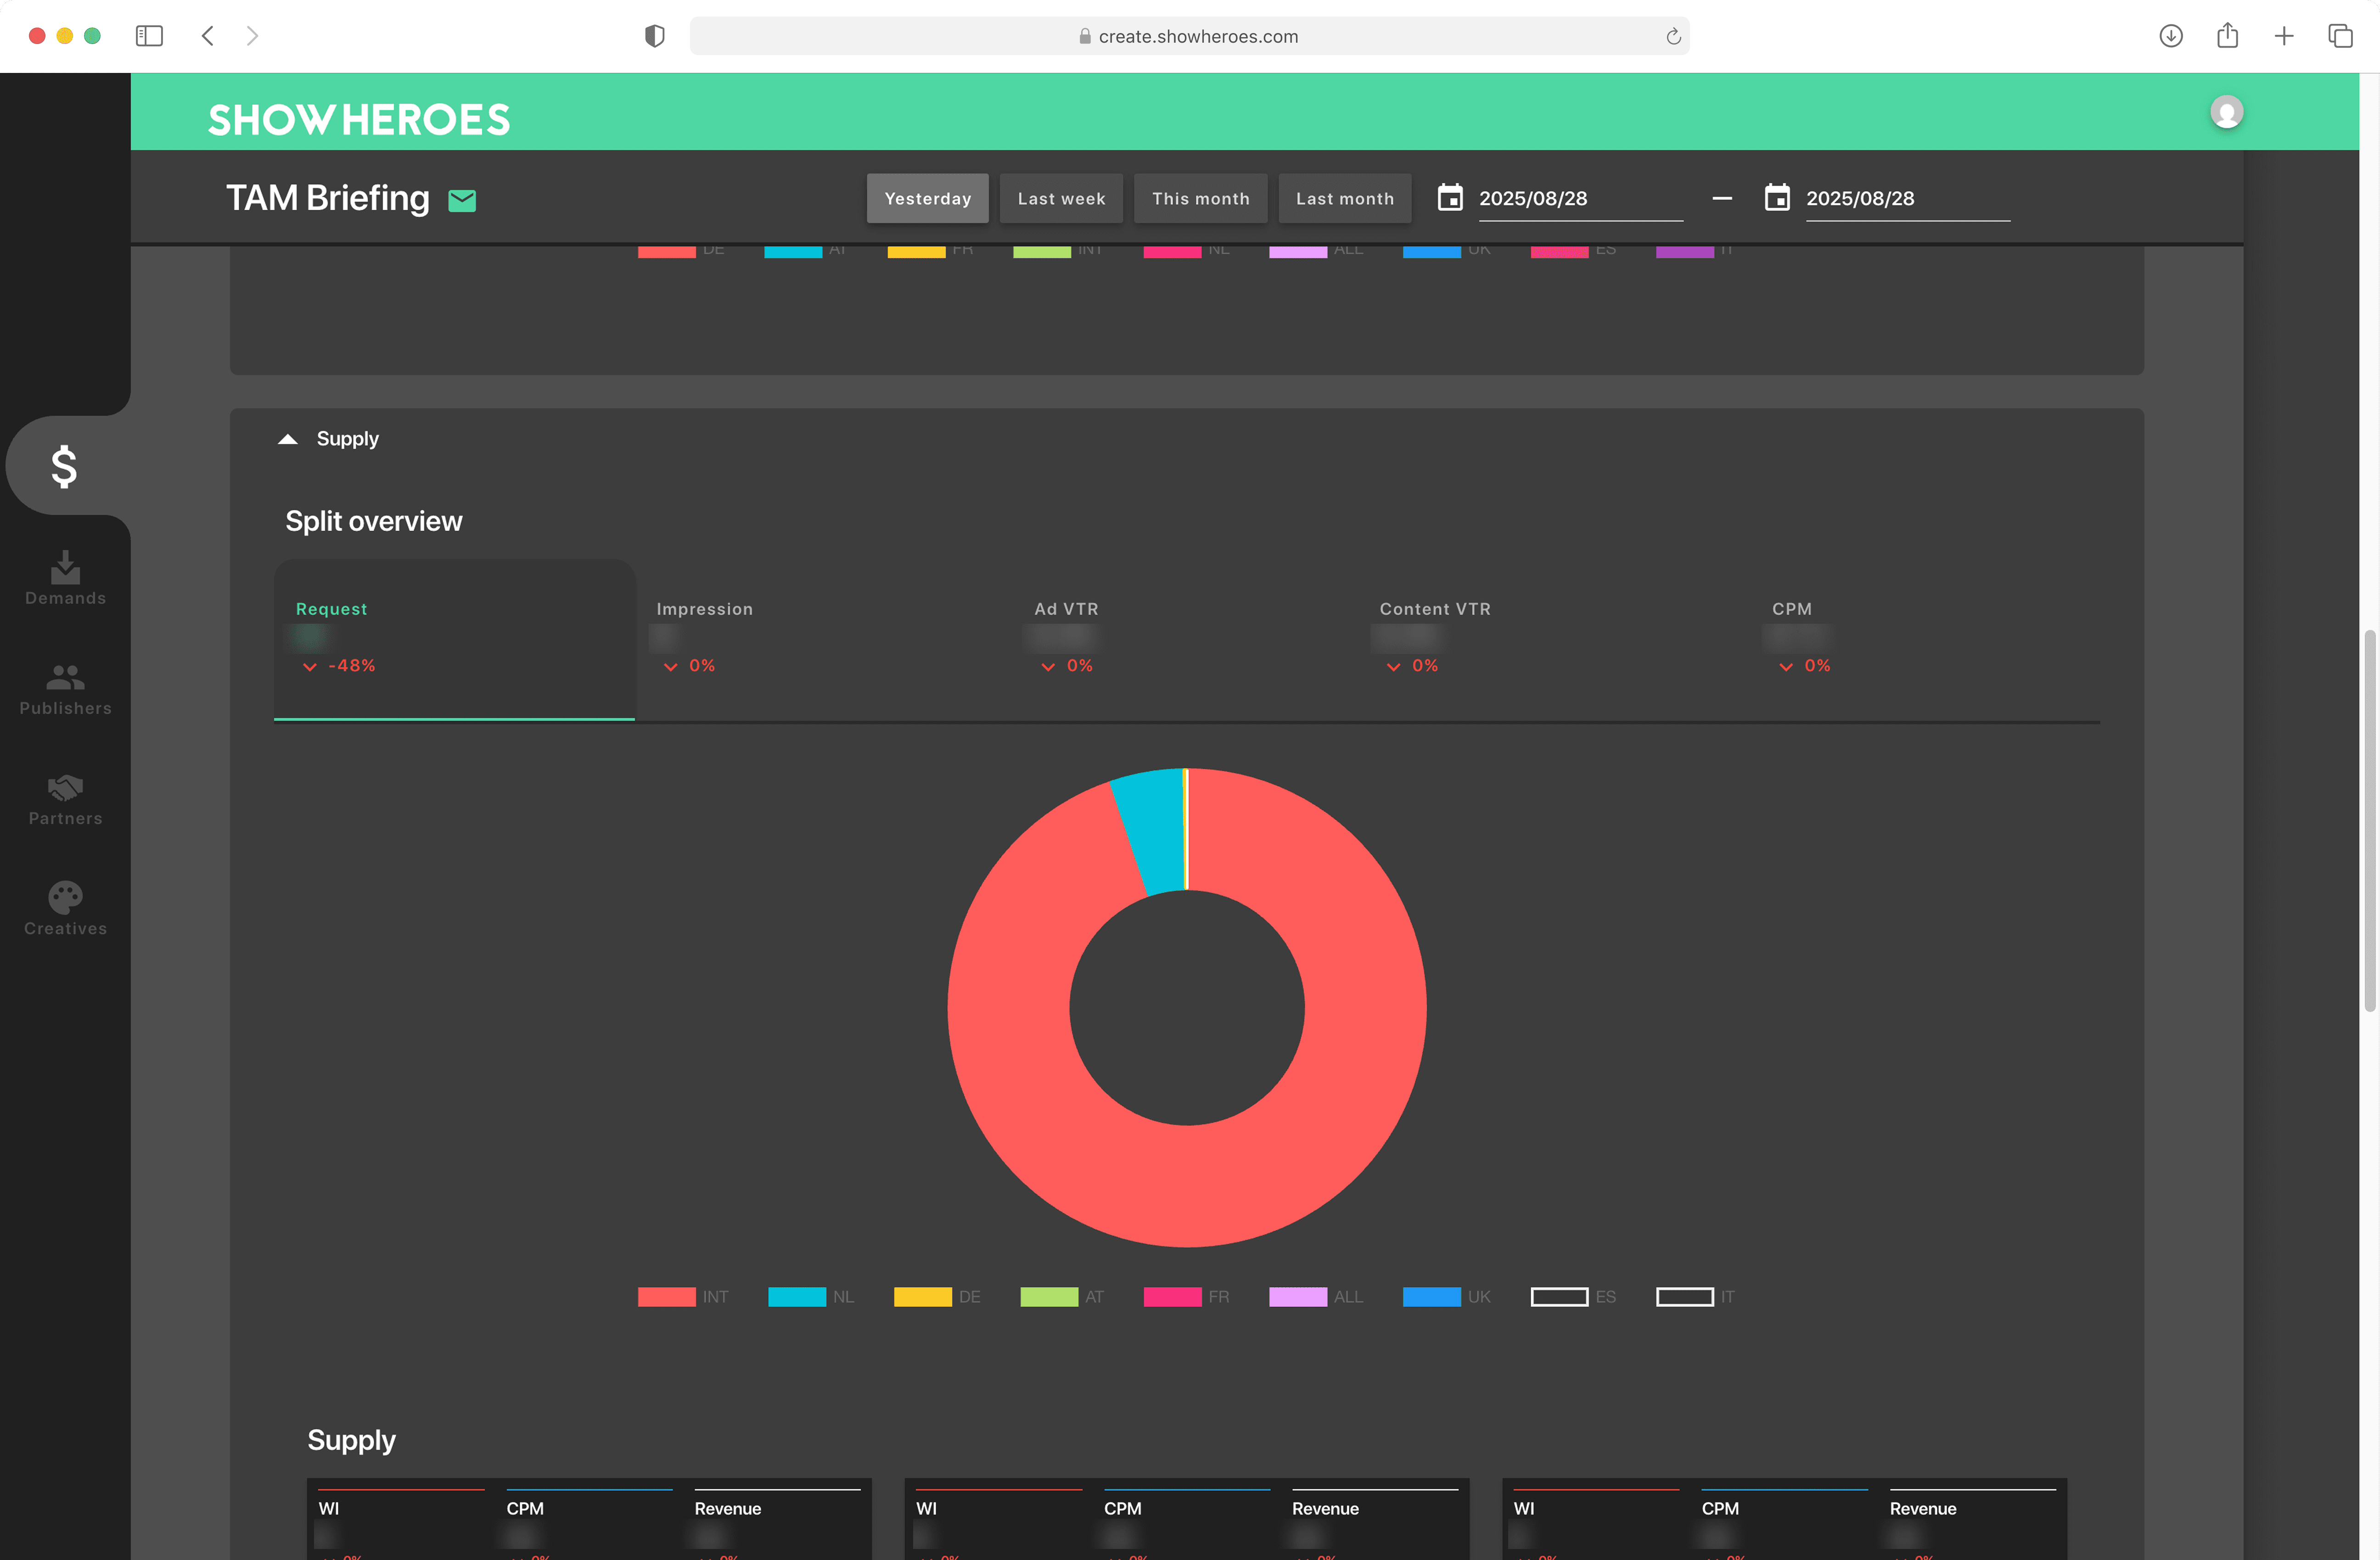Collapse the Supply section
The width and height of the screenshot is (2380, 1560).
coord(288,439)
